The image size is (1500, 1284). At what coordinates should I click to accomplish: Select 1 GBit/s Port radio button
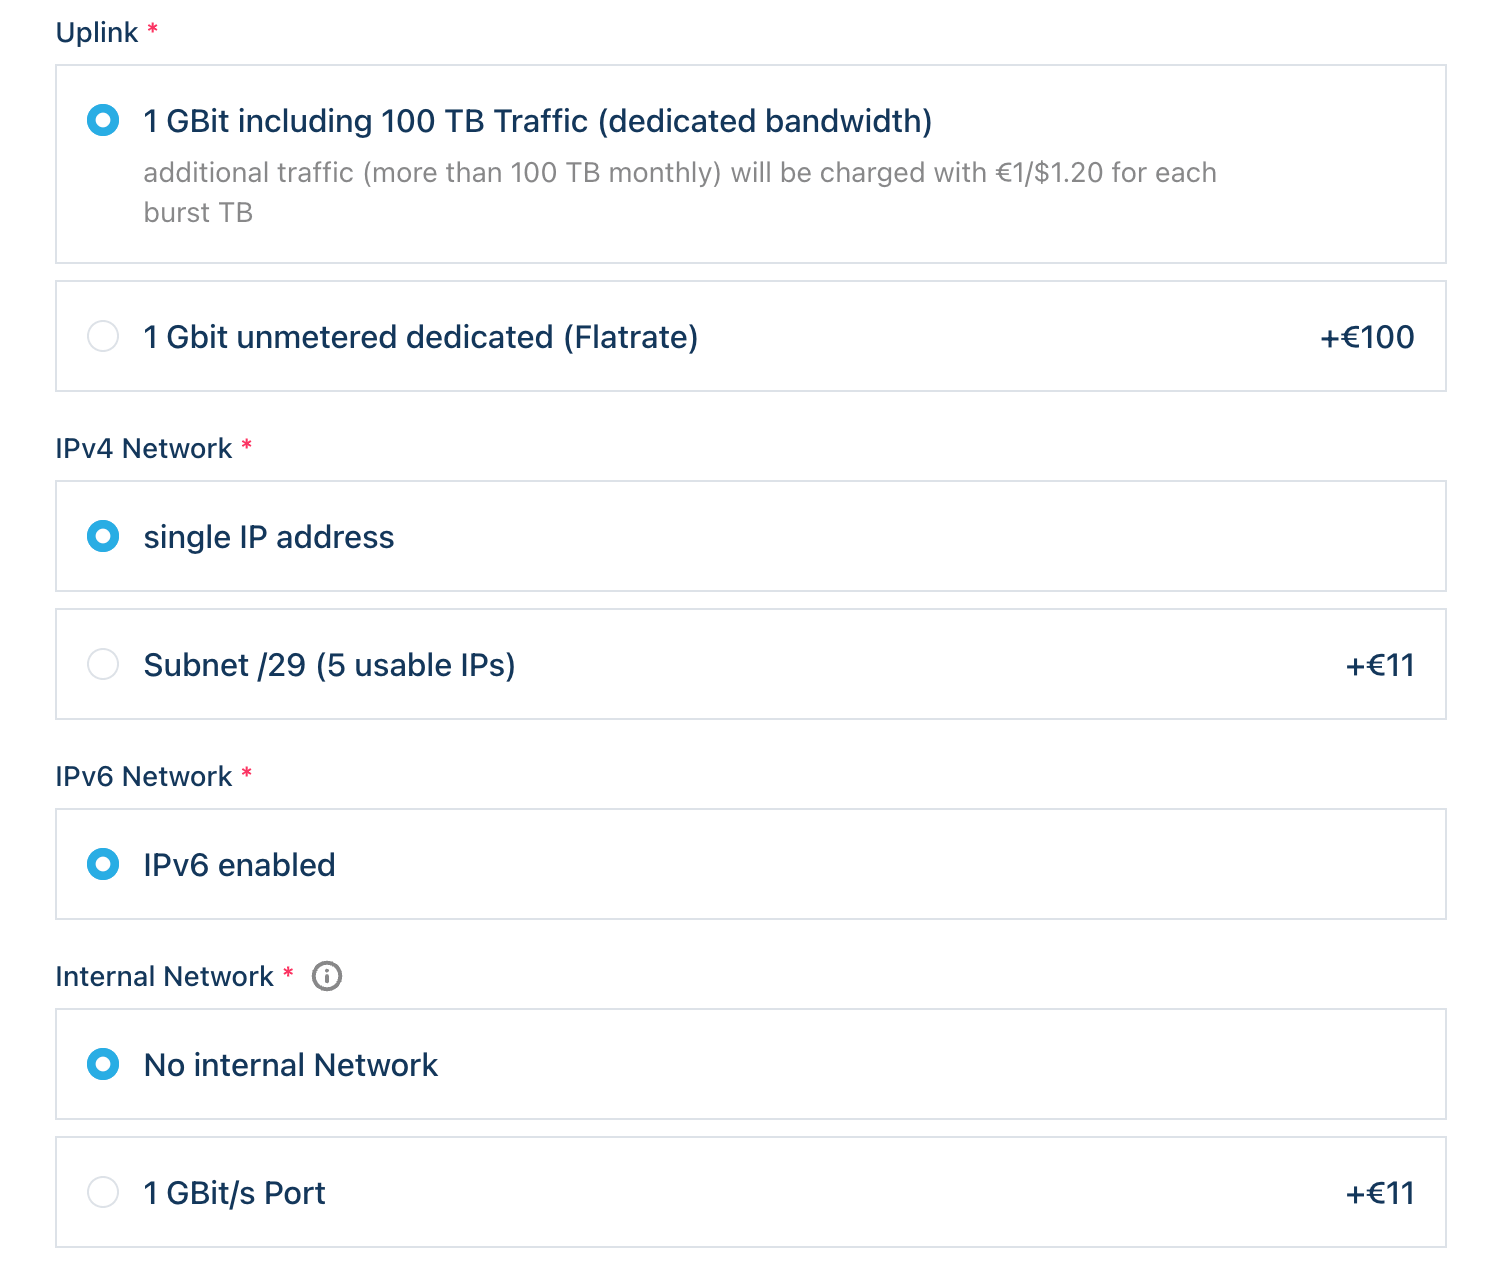[x=103, y=1192]
